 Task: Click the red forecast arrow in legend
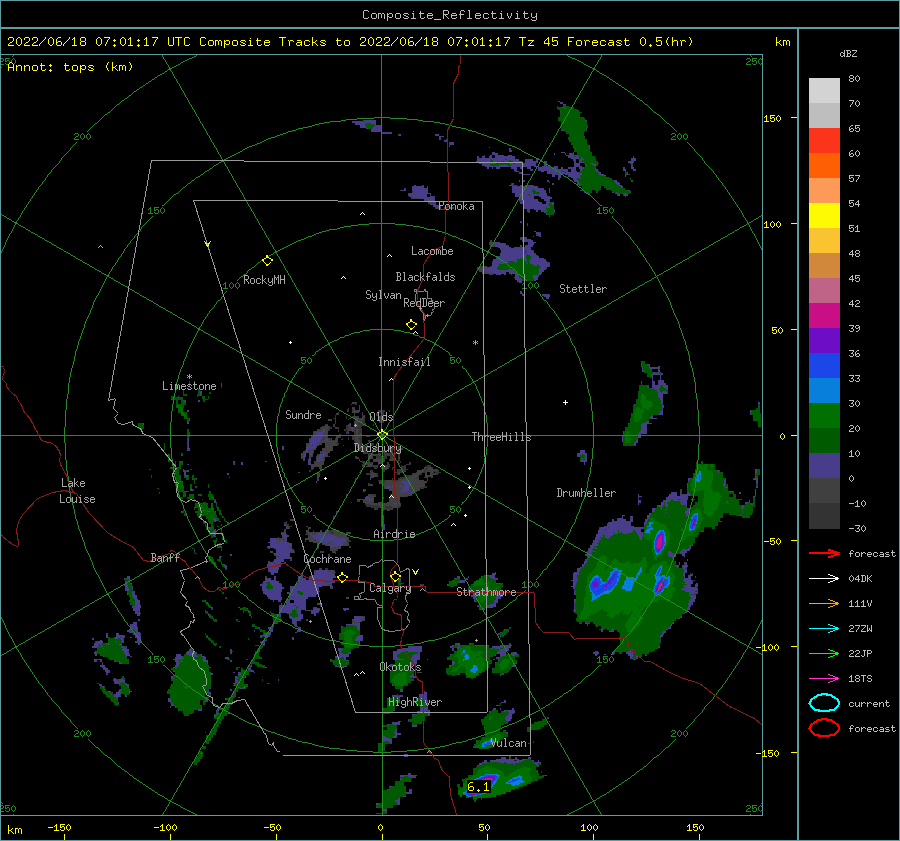824,553
